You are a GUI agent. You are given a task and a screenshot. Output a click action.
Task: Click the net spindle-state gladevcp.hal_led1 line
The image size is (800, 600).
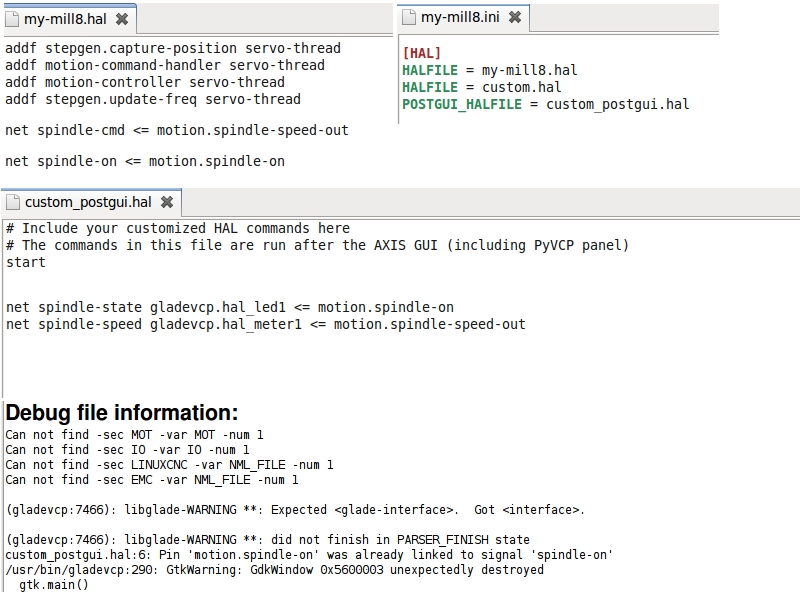click(x=230, y=307)
